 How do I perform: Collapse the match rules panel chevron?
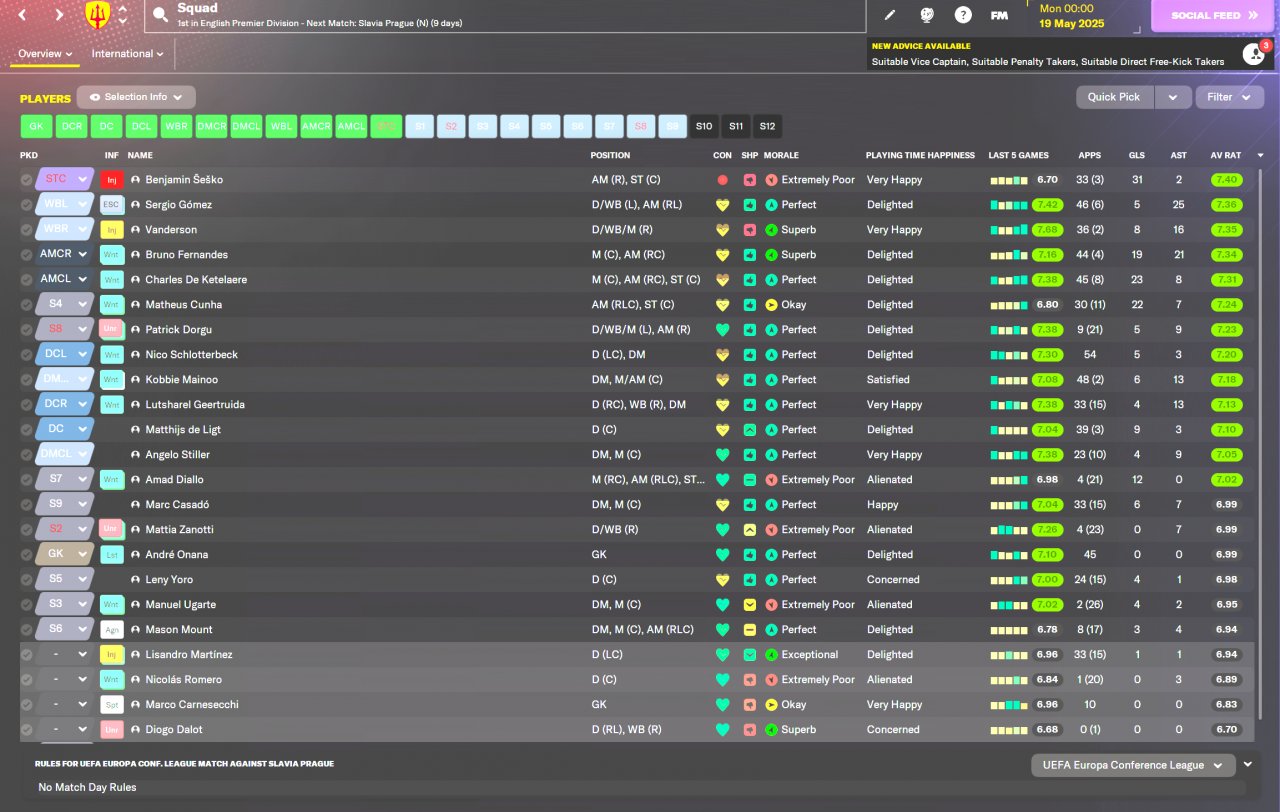click(1248, 765)
